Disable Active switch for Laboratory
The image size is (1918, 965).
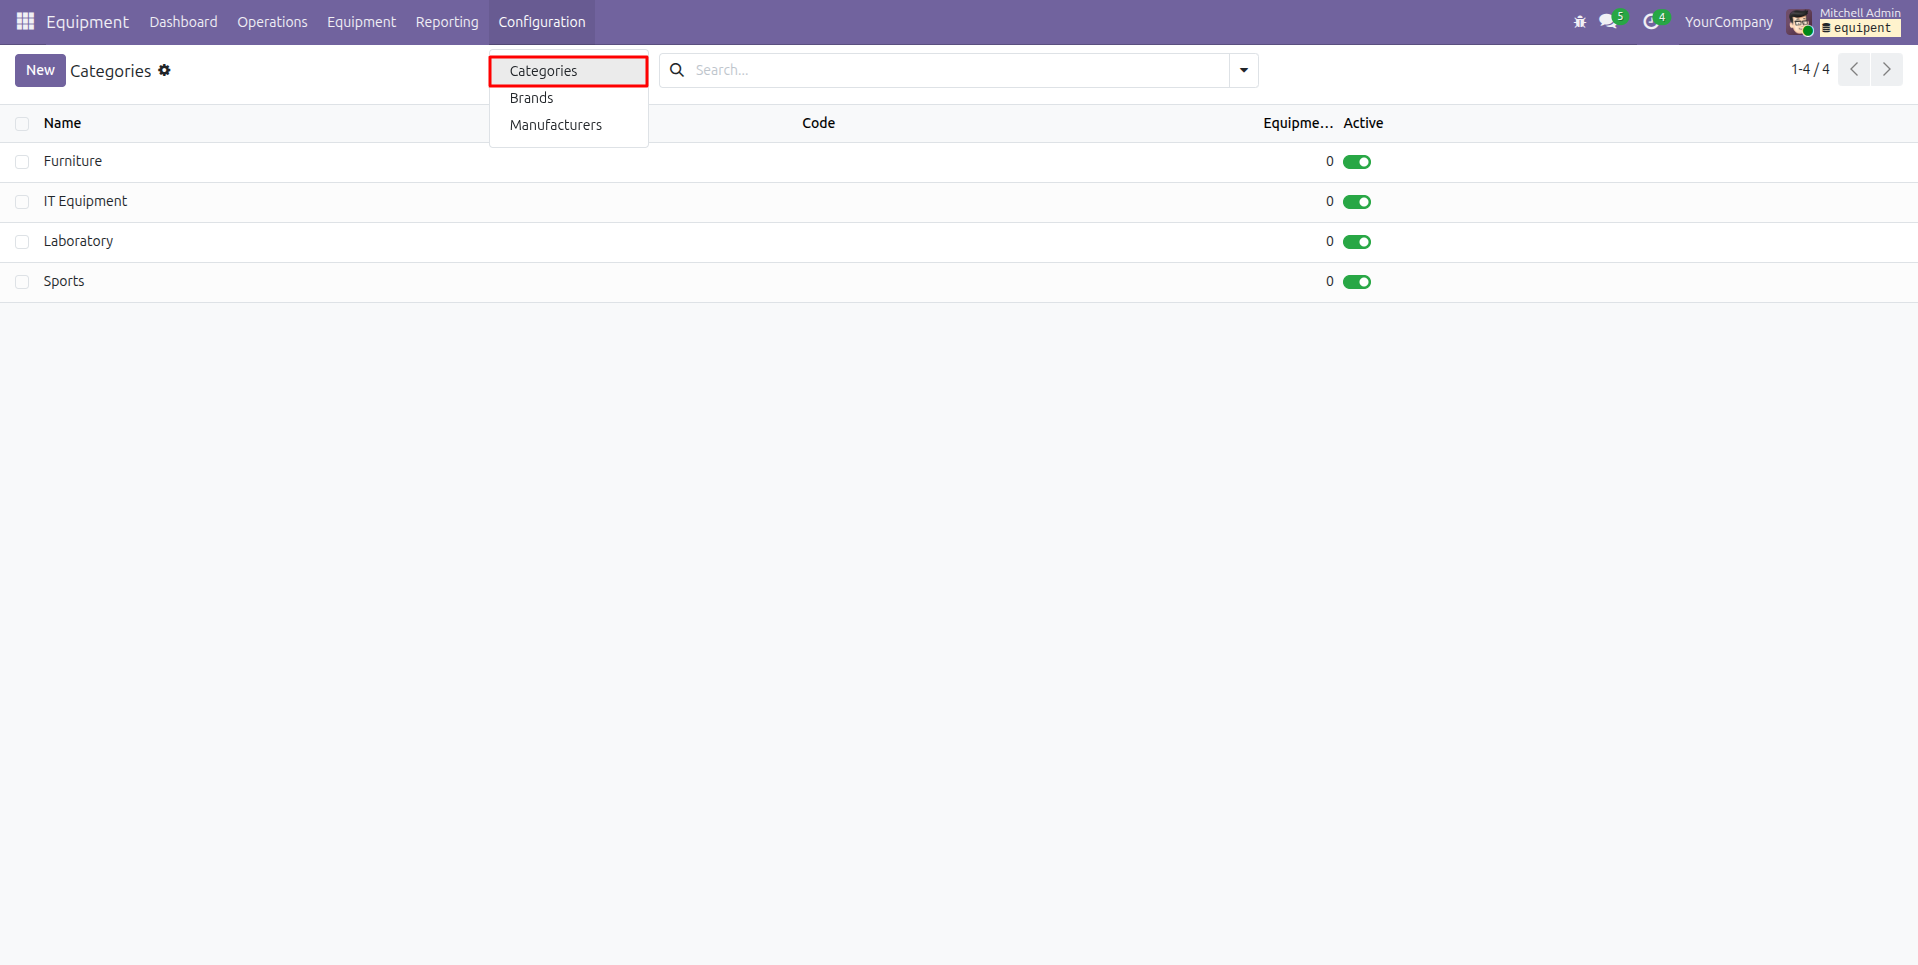point(1357,242)
